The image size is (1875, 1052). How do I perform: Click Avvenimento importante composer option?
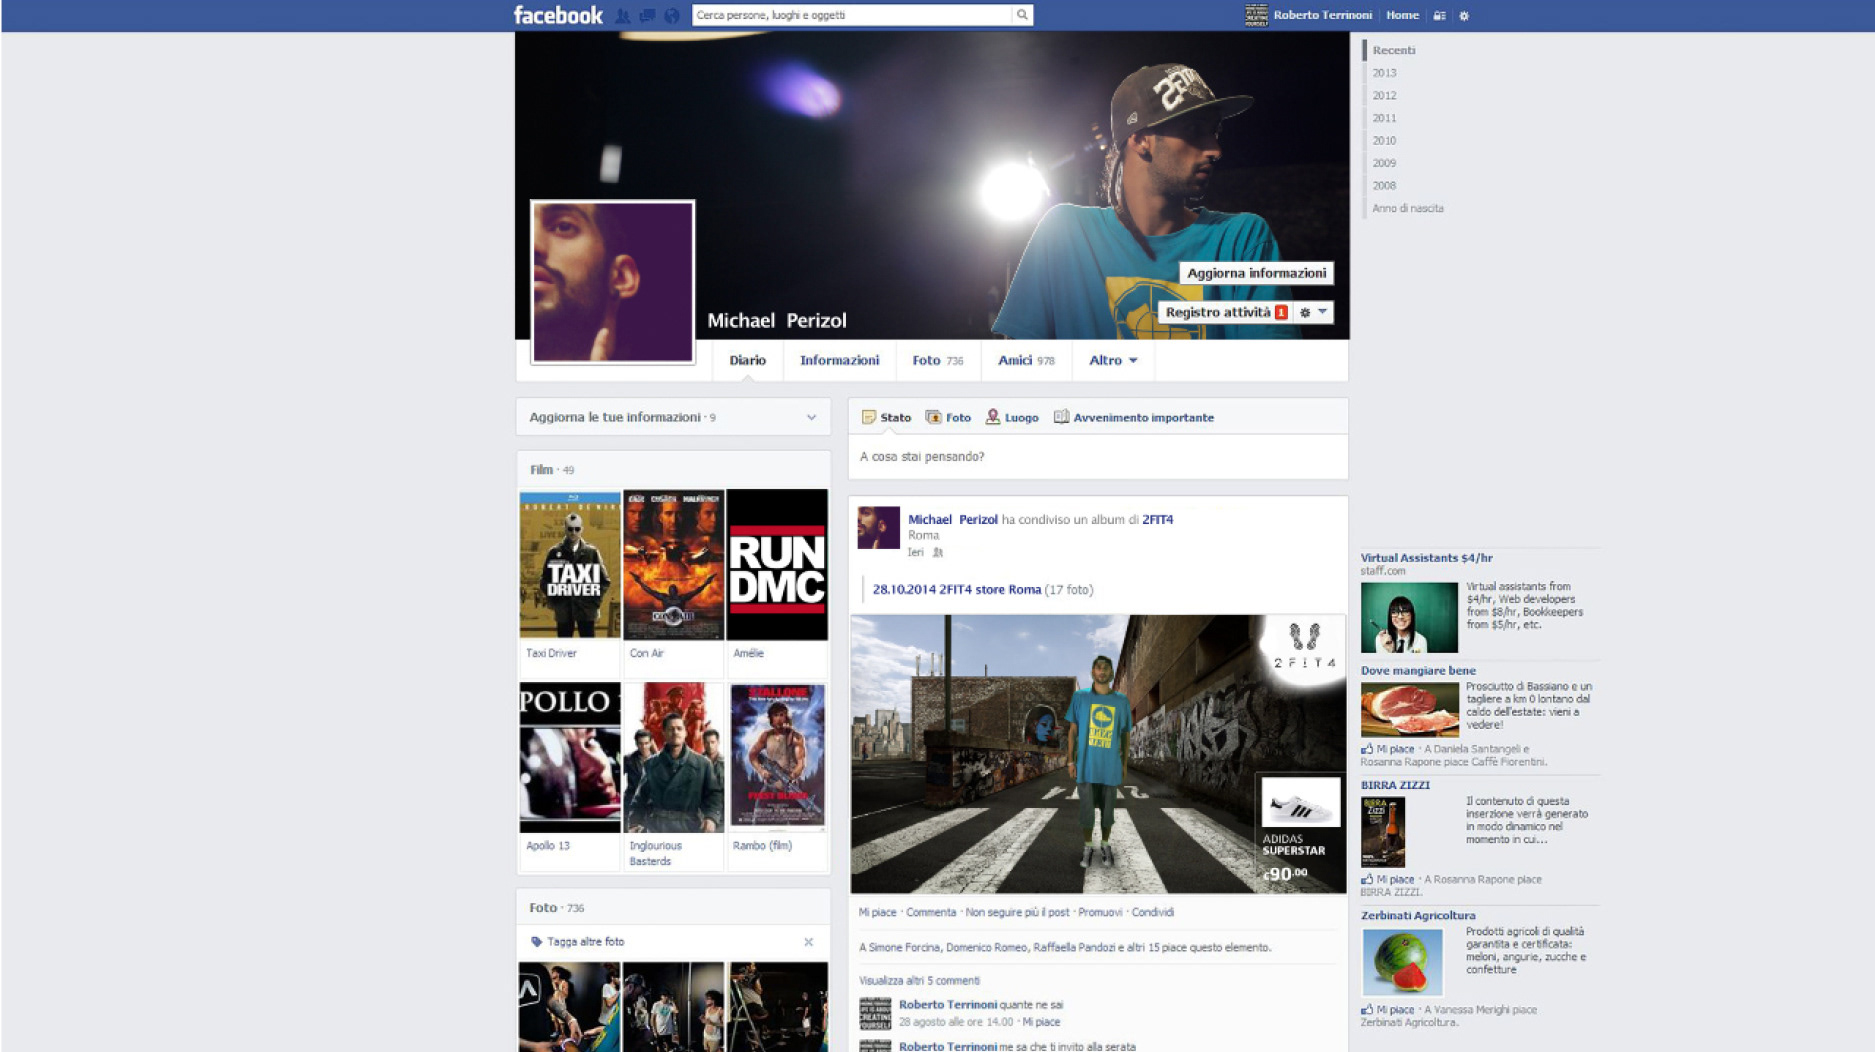[1133, 417]
